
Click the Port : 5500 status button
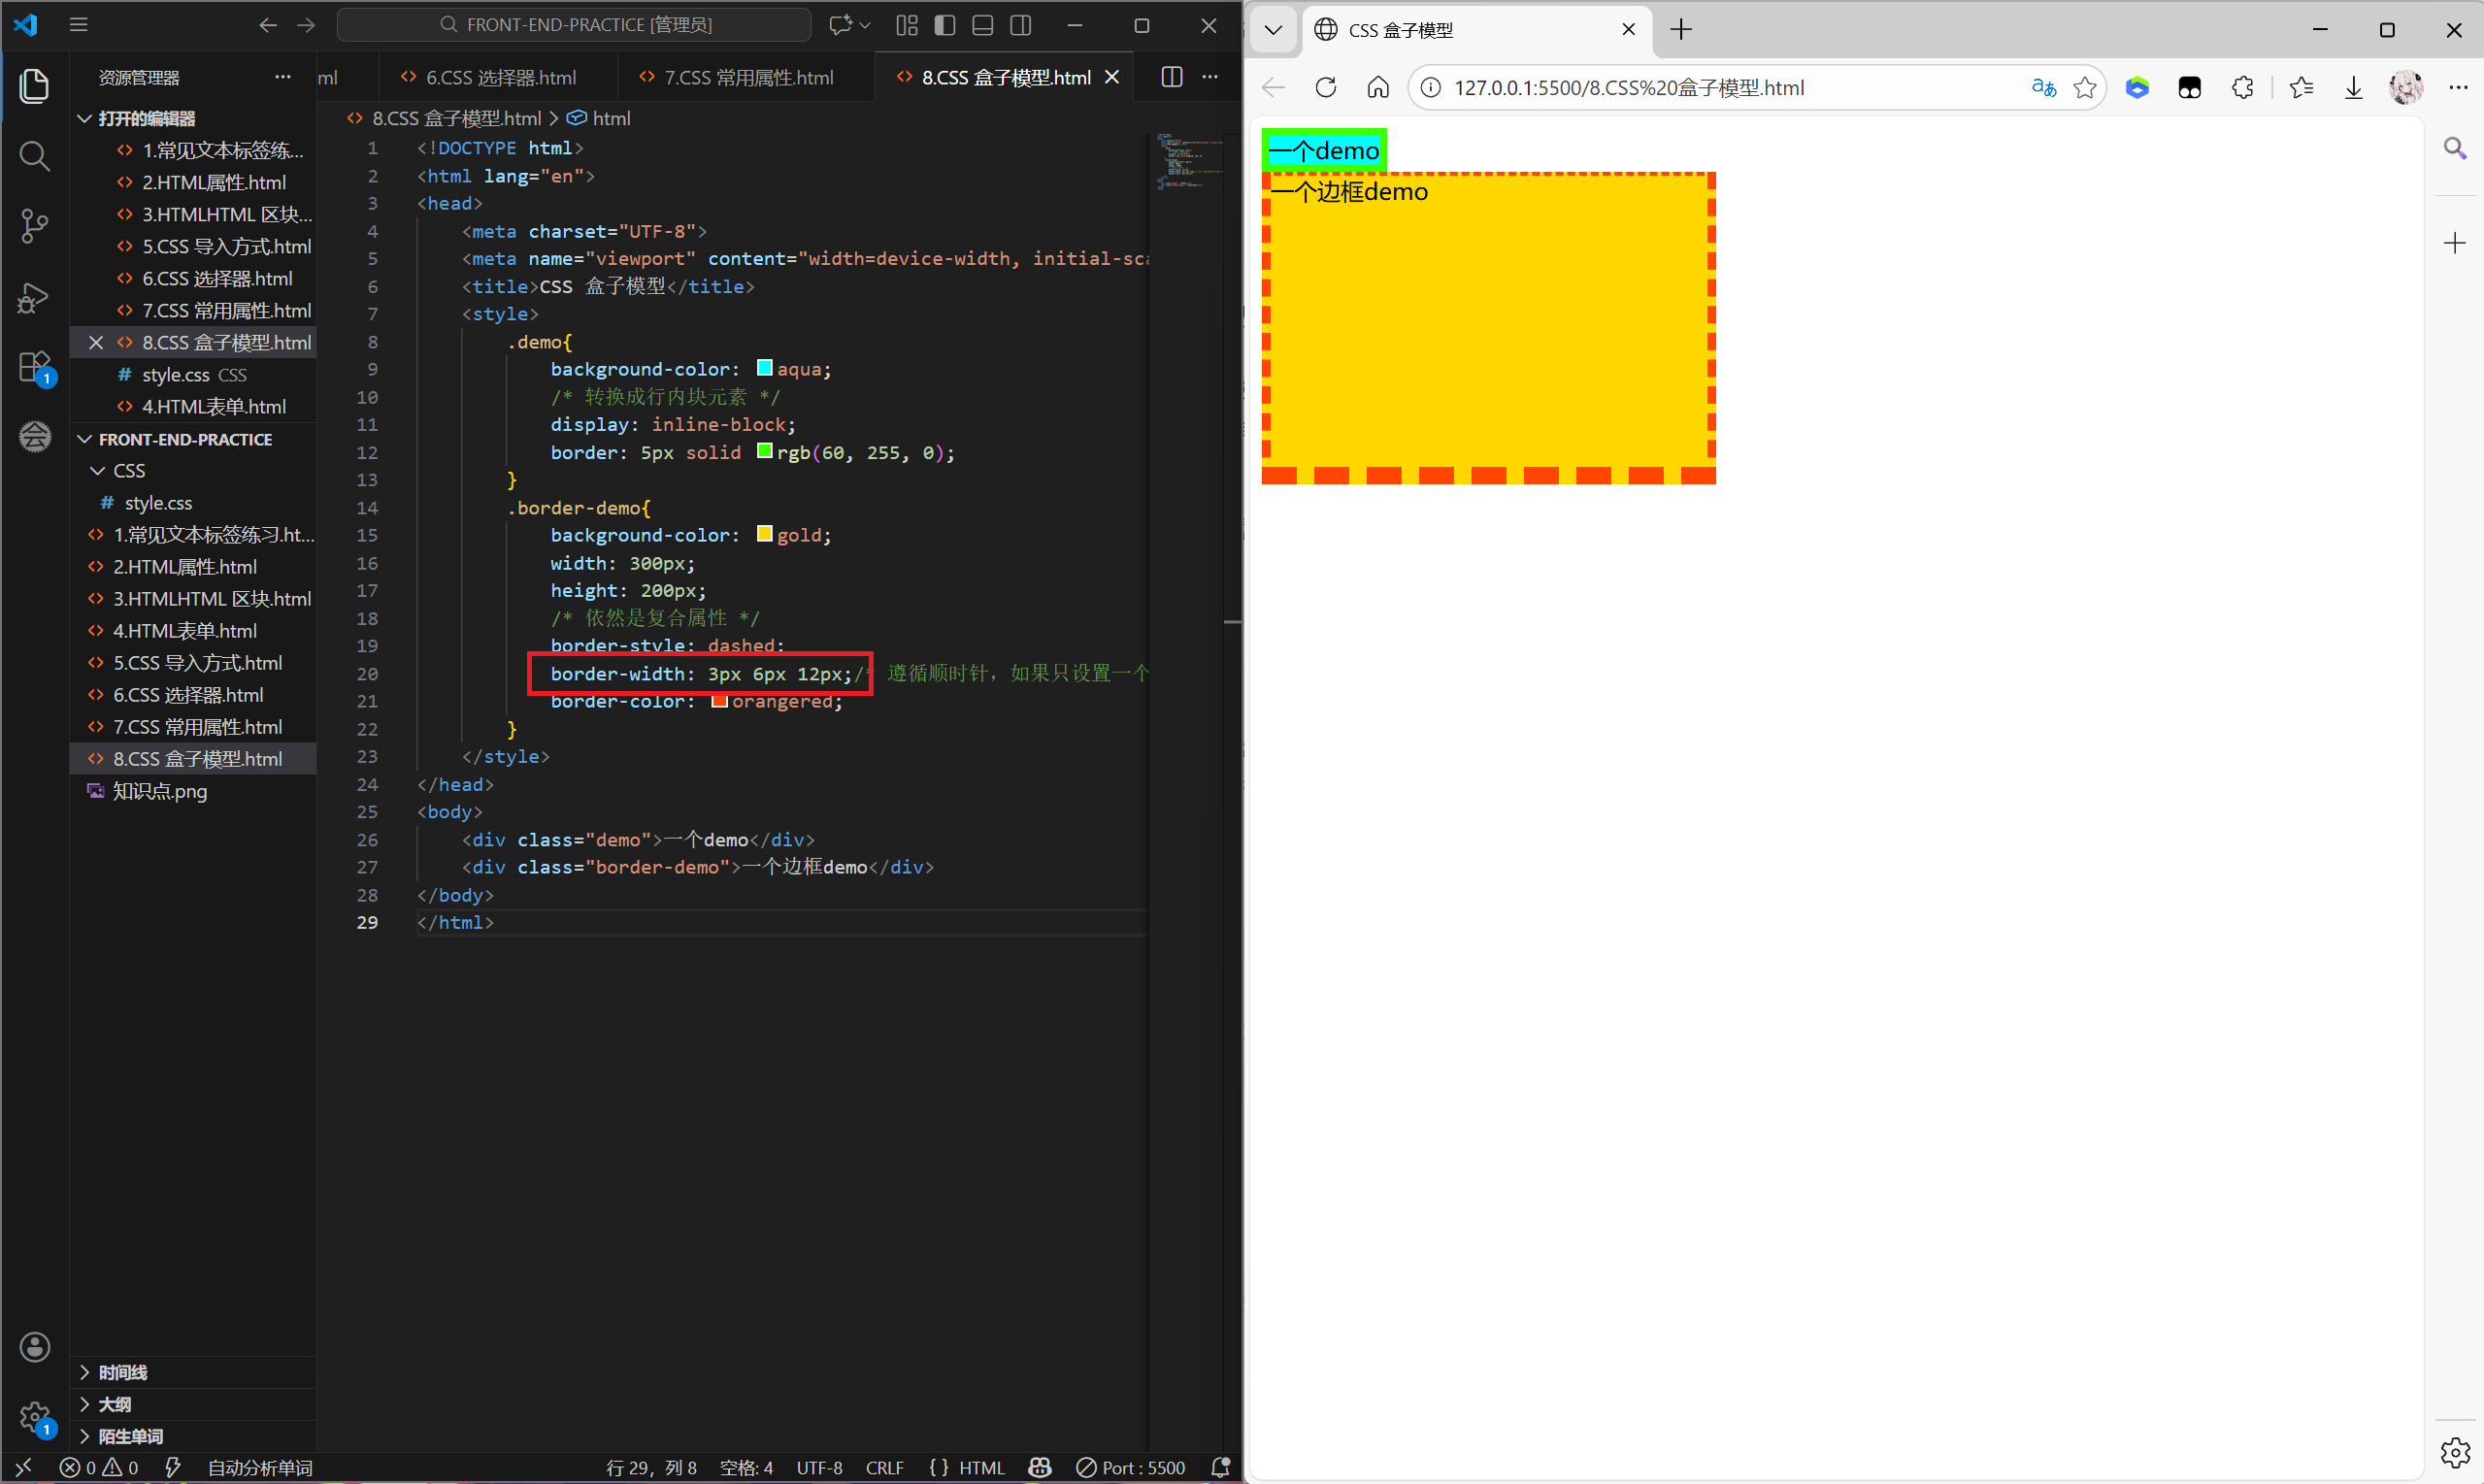(x=1131, y=1467)
